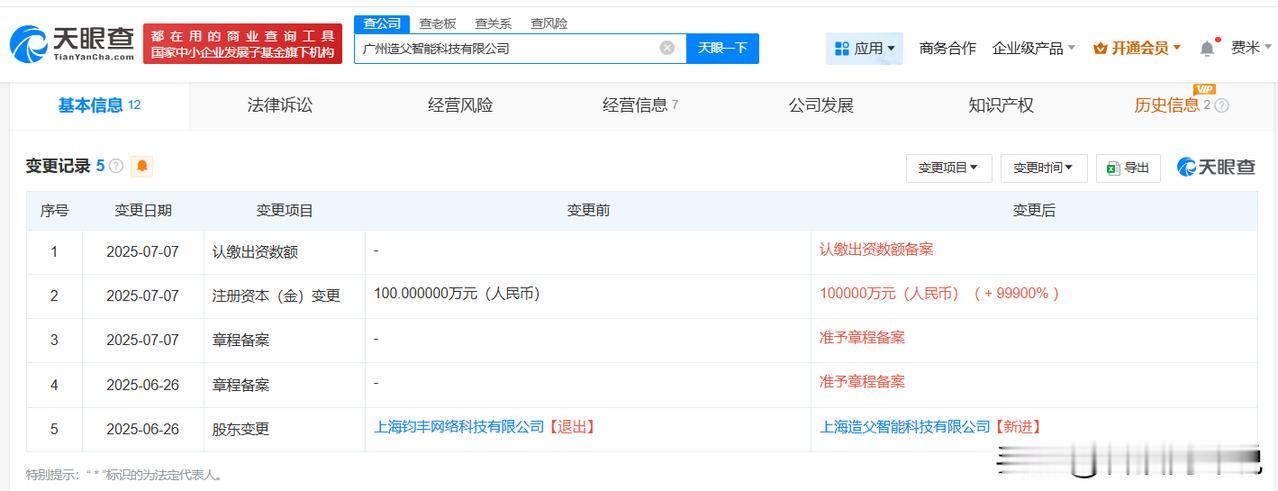Open the 经营风险 tab
1278x491 pixels.
[x=460, y=105]
